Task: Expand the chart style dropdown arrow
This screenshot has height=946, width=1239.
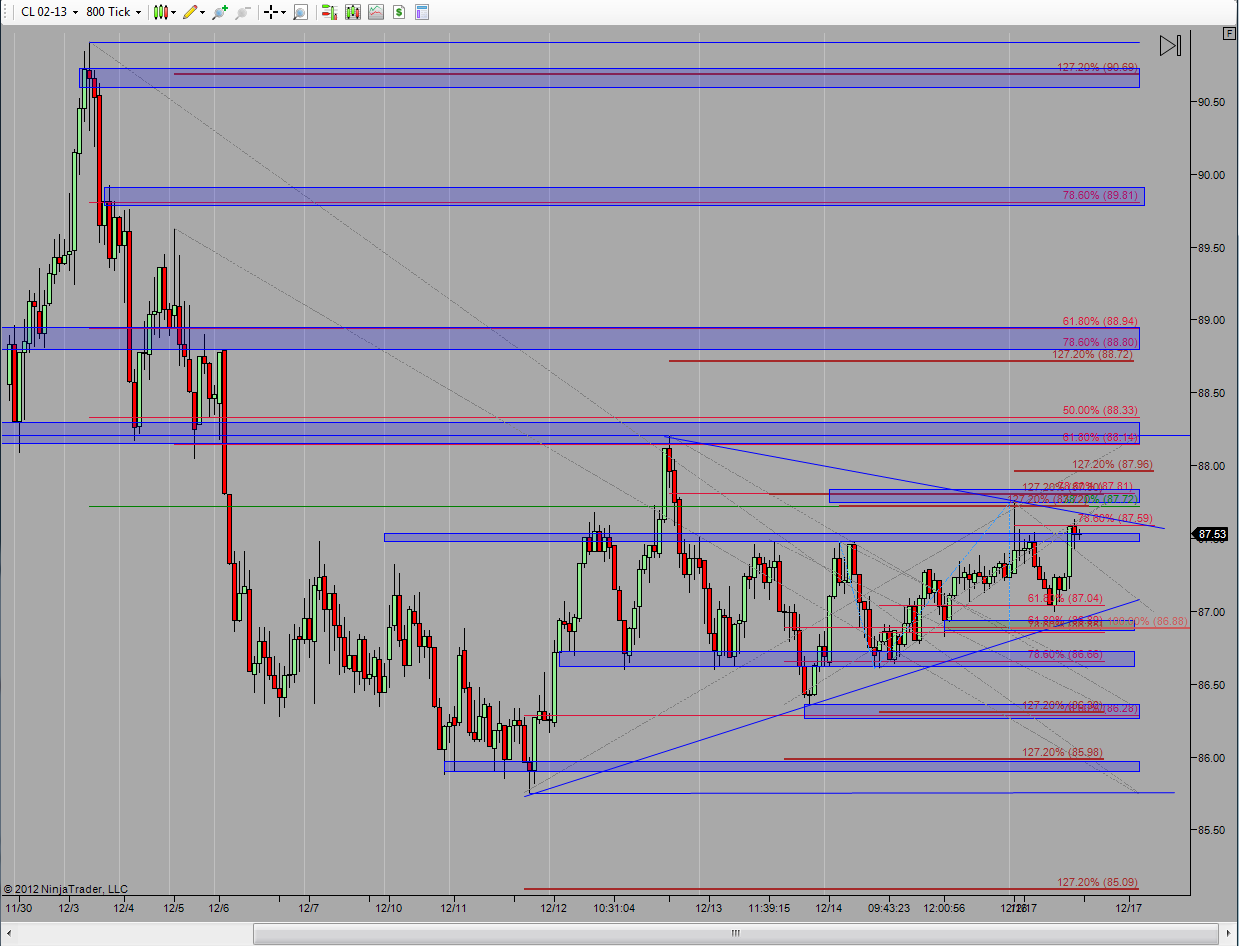Action: 173,13
